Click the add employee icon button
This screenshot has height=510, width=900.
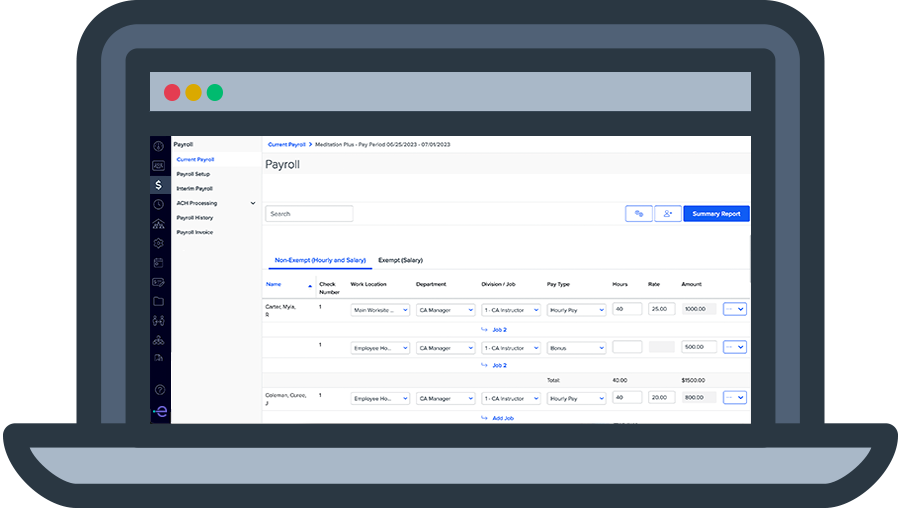click(x=667, y=213)
